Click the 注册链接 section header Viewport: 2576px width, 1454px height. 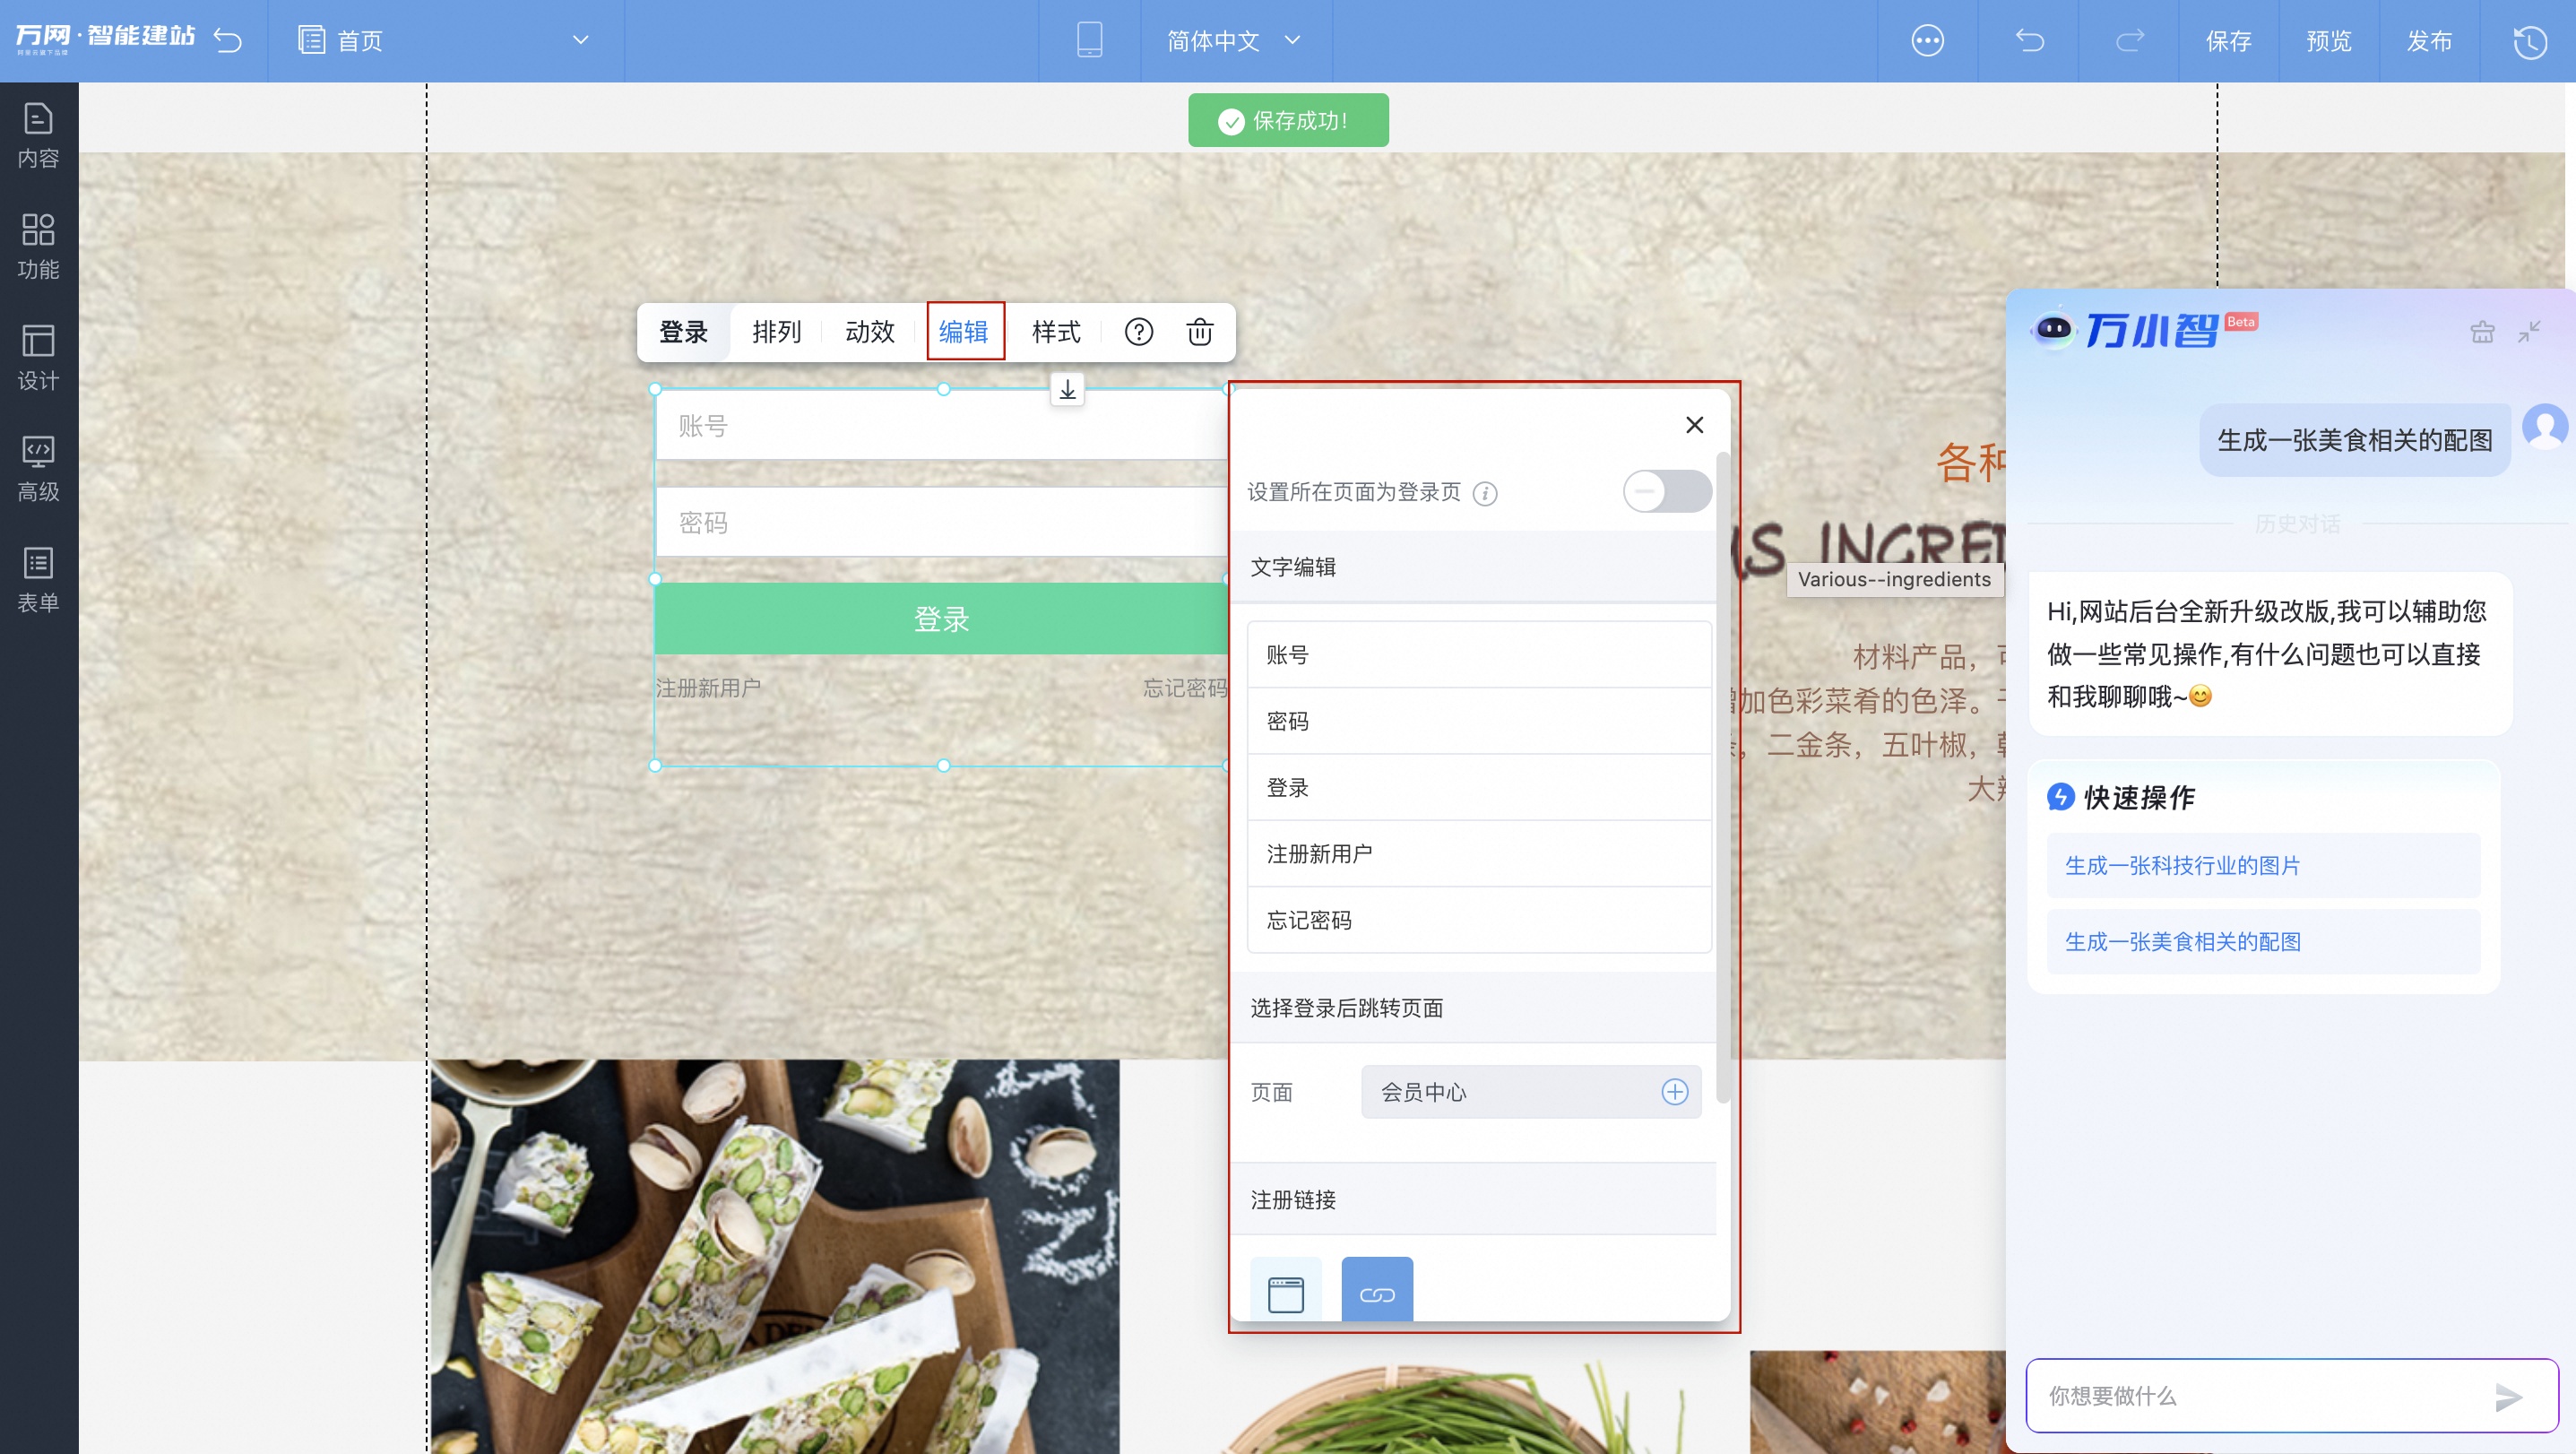click(1474, 1199)
